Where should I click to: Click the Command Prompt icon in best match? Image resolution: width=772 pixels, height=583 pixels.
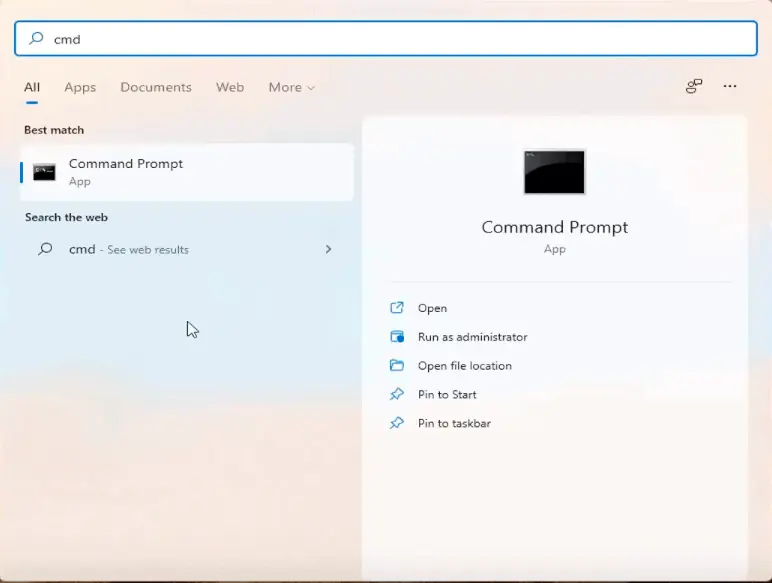pos(44,172)
